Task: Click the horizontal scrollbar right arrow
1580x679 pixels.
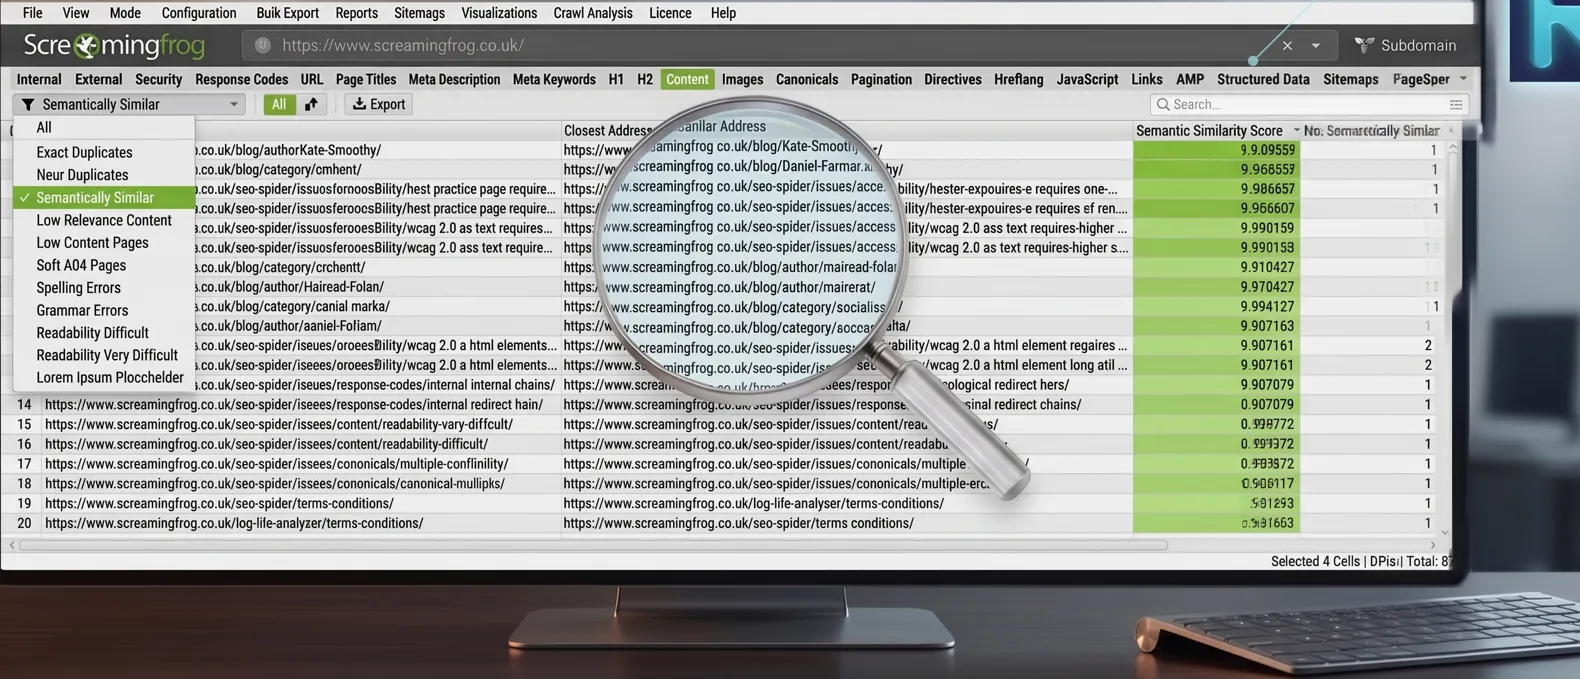Action: (1432, 545)
